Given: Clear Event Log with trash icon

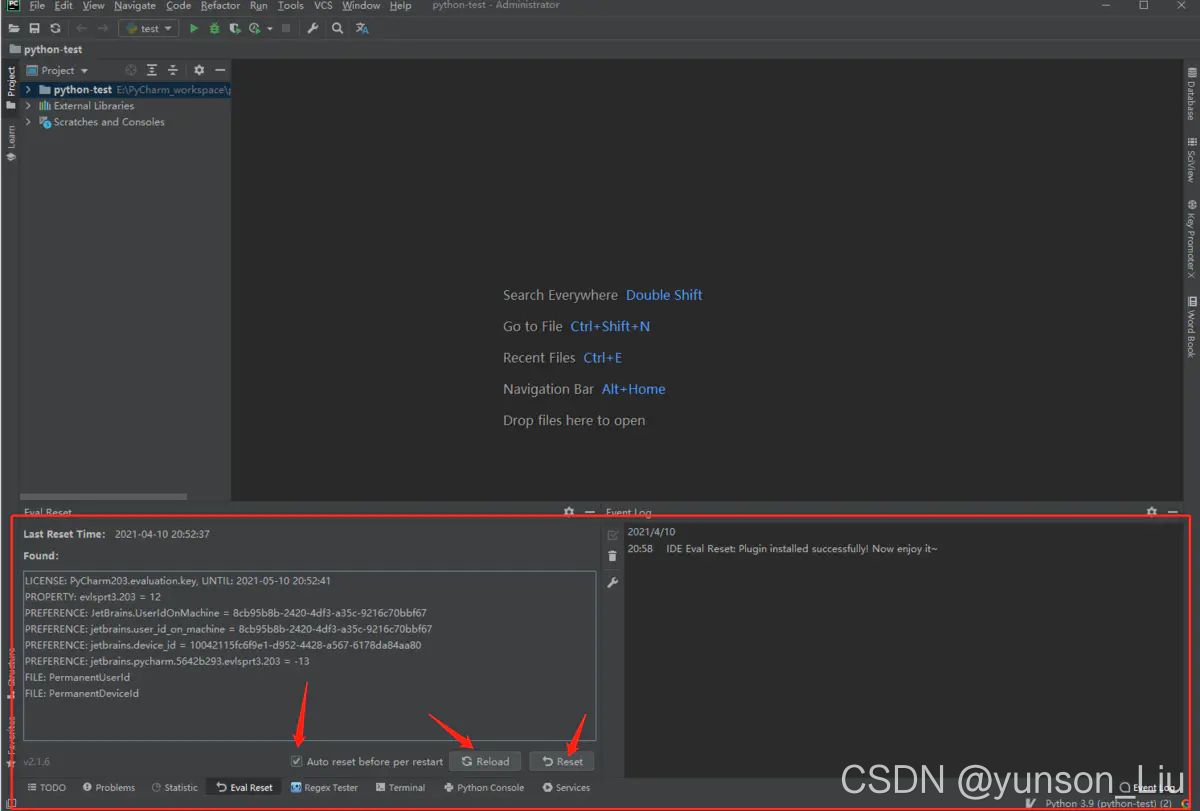Looking at the screenshot, I should coord(613,557).
